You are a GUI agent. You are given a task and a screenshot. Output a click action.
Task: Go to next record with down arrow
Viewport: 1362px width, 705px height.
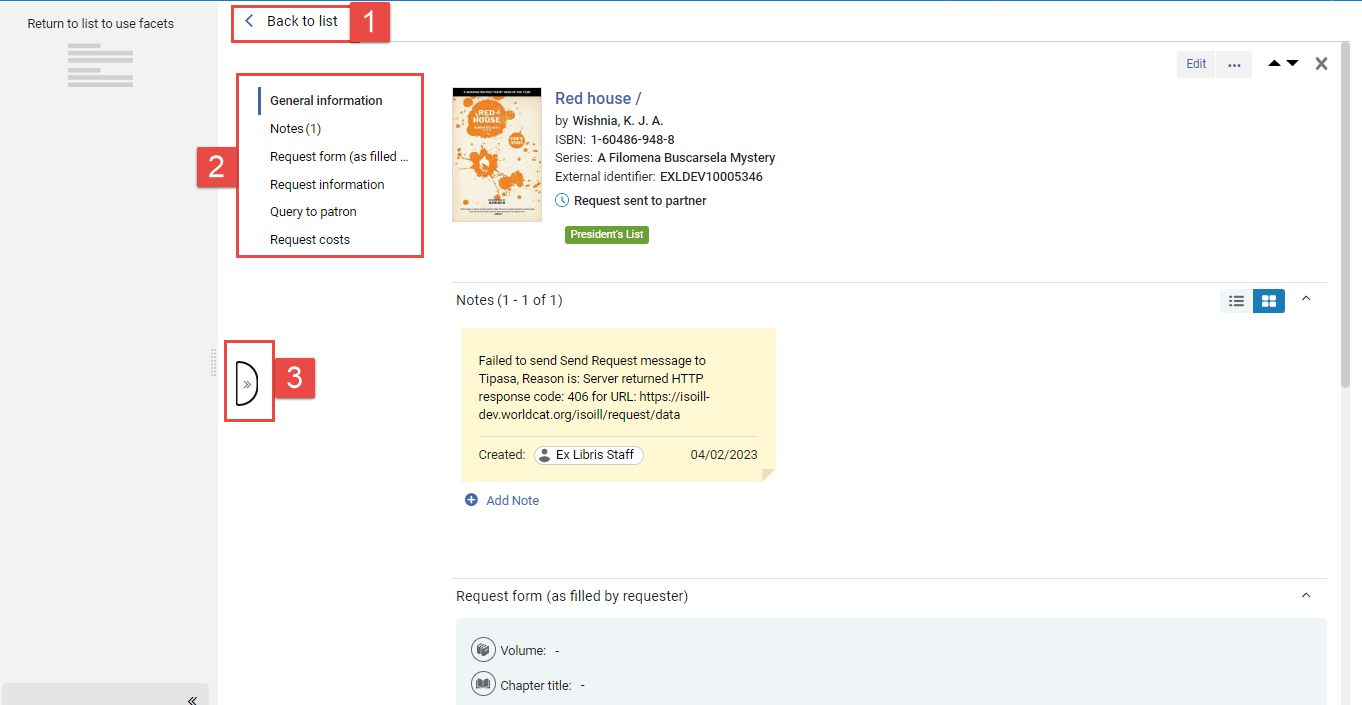pos(1292,63)
